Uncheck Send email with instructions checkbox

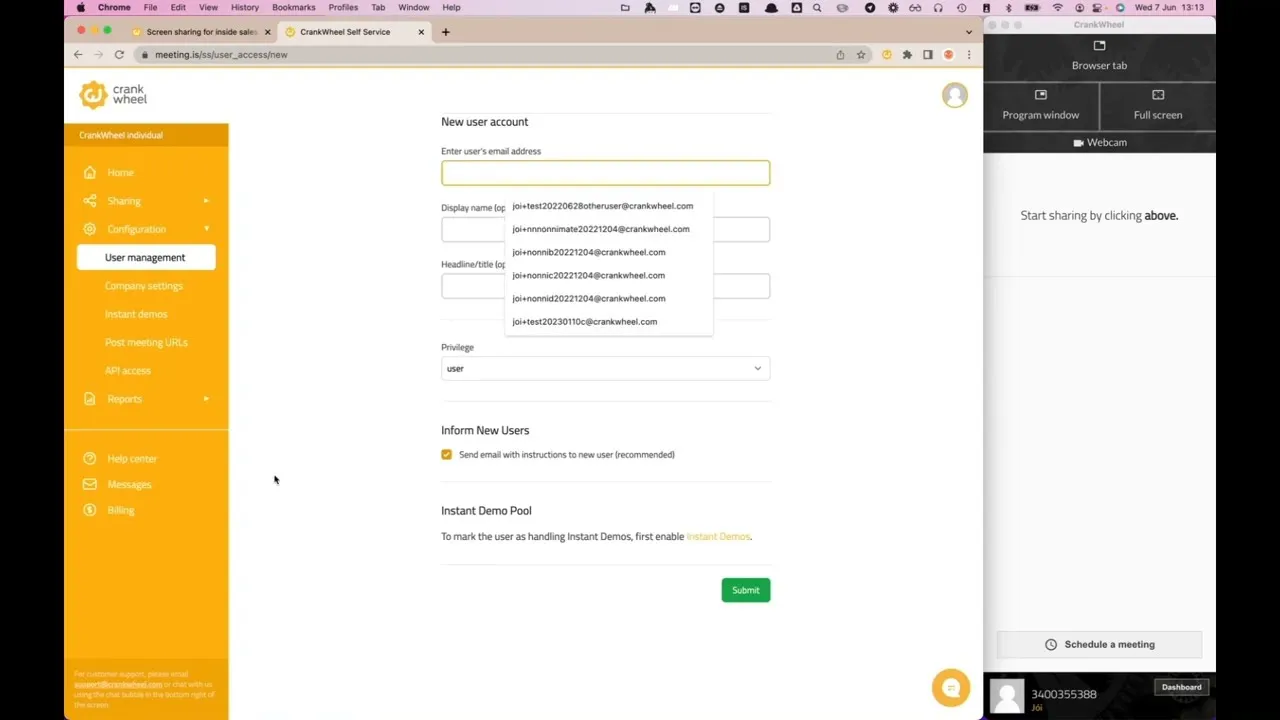coord(447,455)
